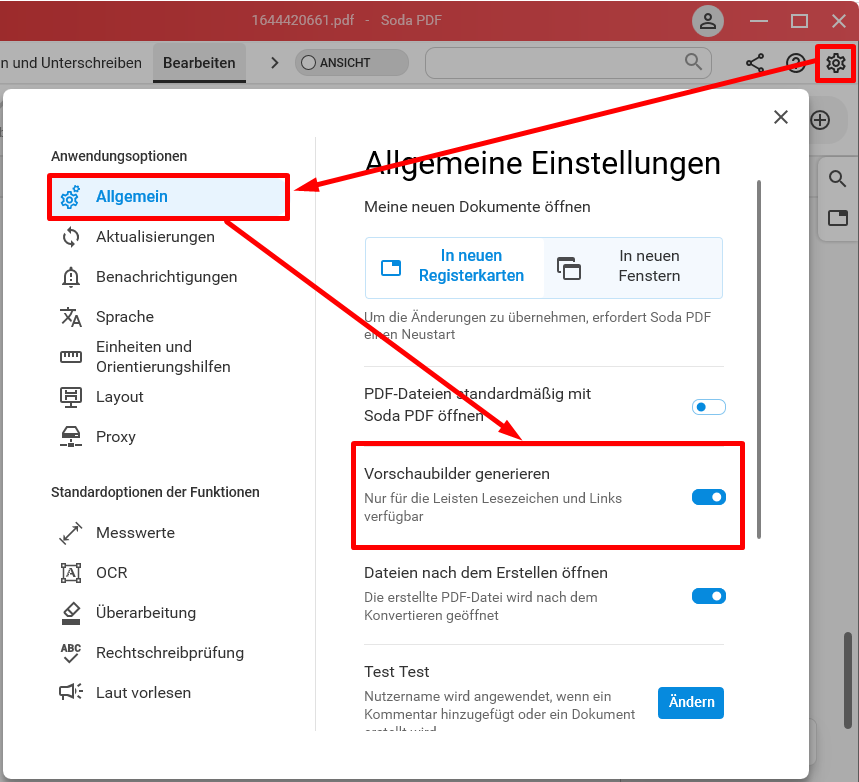Click the title bar text 1644420661.pdf
Viewport: 859px width, 782px height.
pos(303,20)
